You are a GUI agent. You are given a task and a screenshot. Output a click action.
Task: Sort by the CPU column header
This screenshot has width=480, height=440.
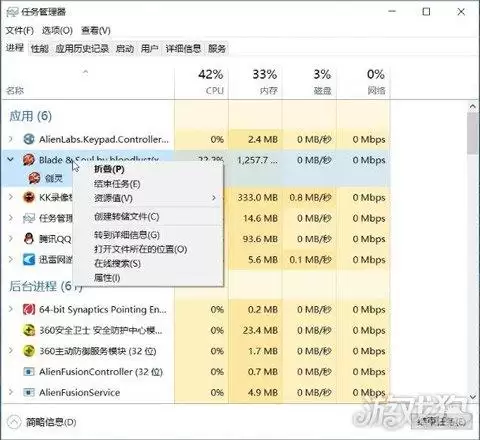(201, 83)
